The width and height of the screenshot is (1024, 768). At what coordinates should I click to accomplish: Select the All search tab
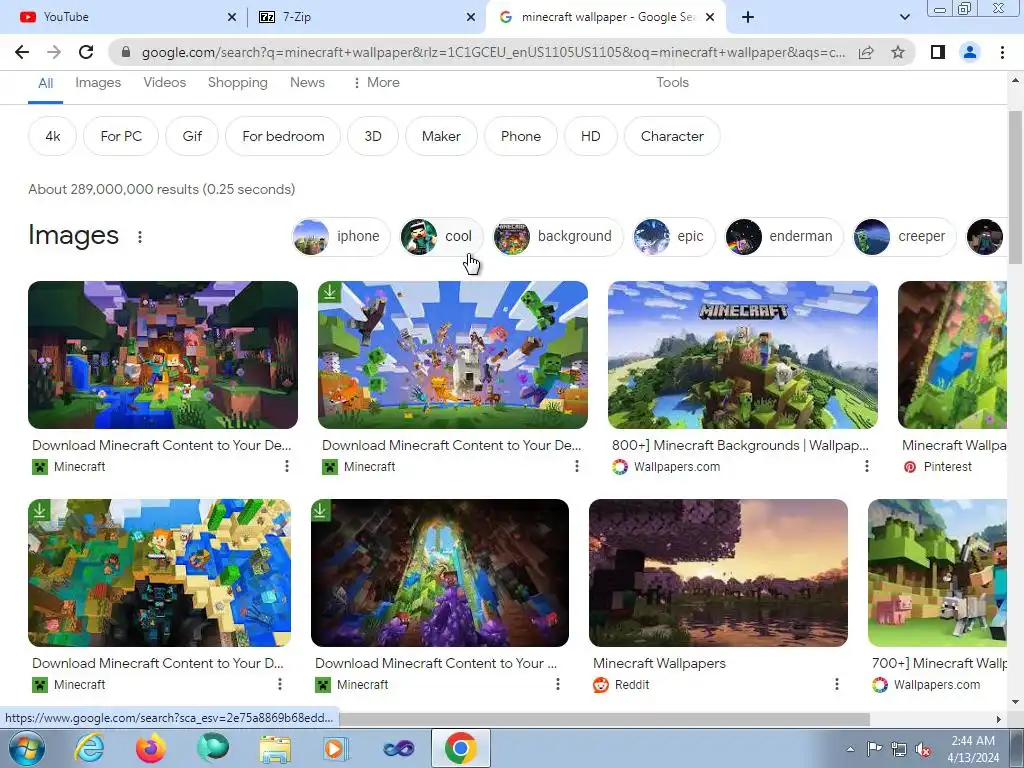pyautogui.click(x=46, y=83)
